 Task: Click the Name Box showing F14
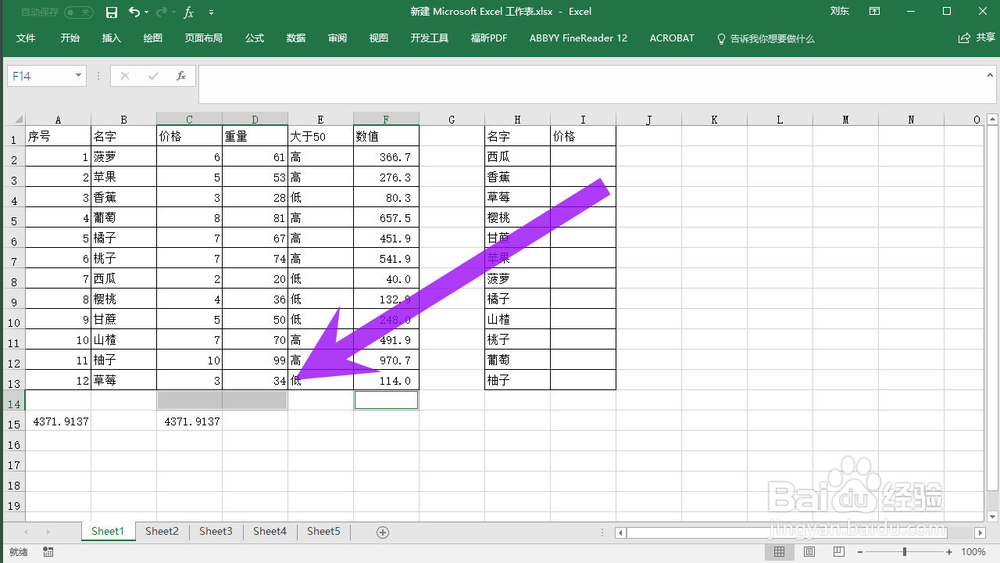tap(41, 76)
